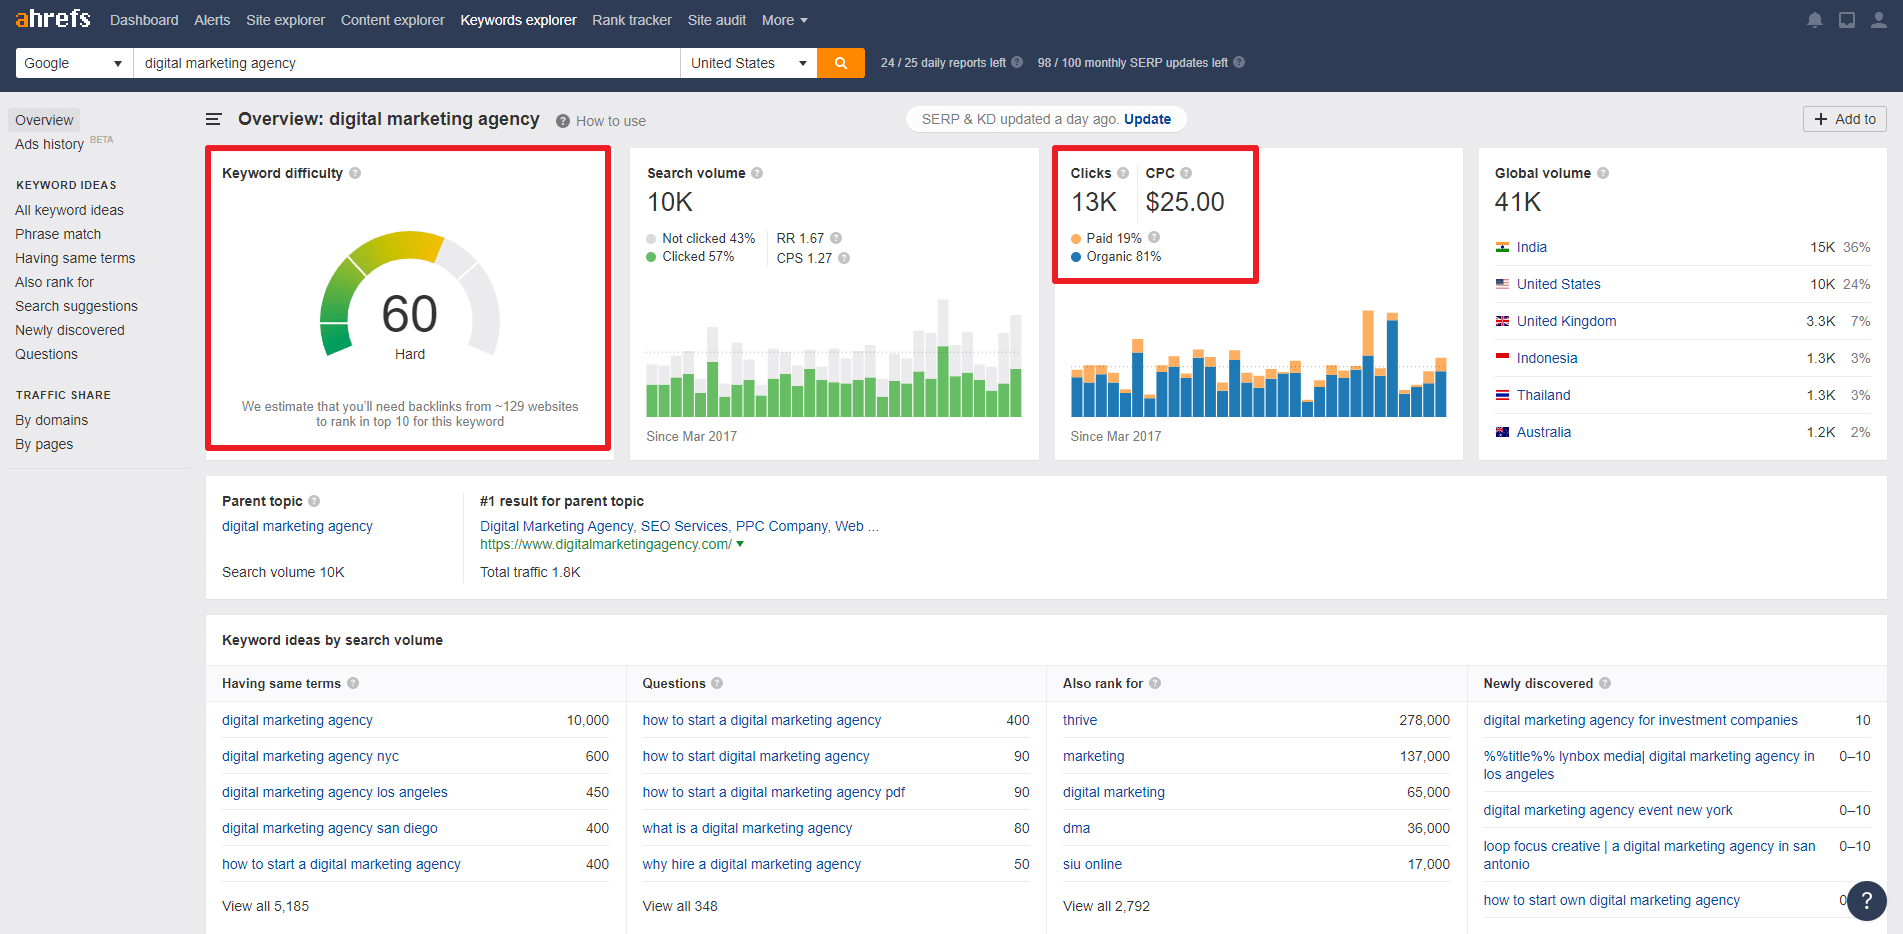Click the Add to button
Viewport: 1903px width, 934px height.
(x=1845, y=119)
